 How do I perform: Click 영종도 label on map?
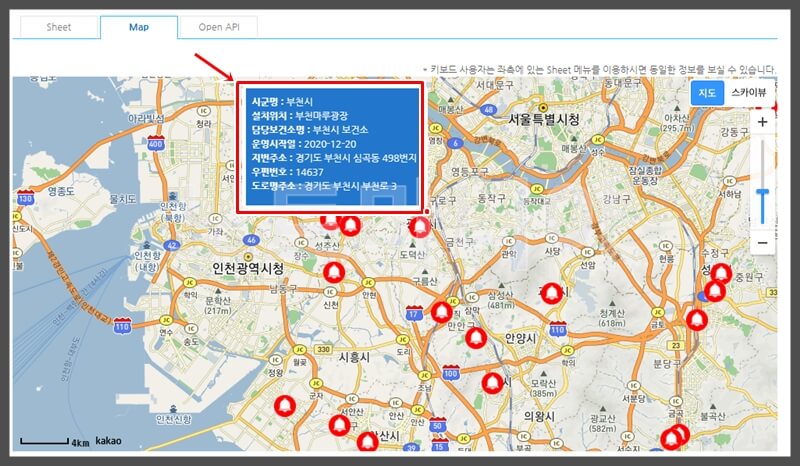coord(61,191)
